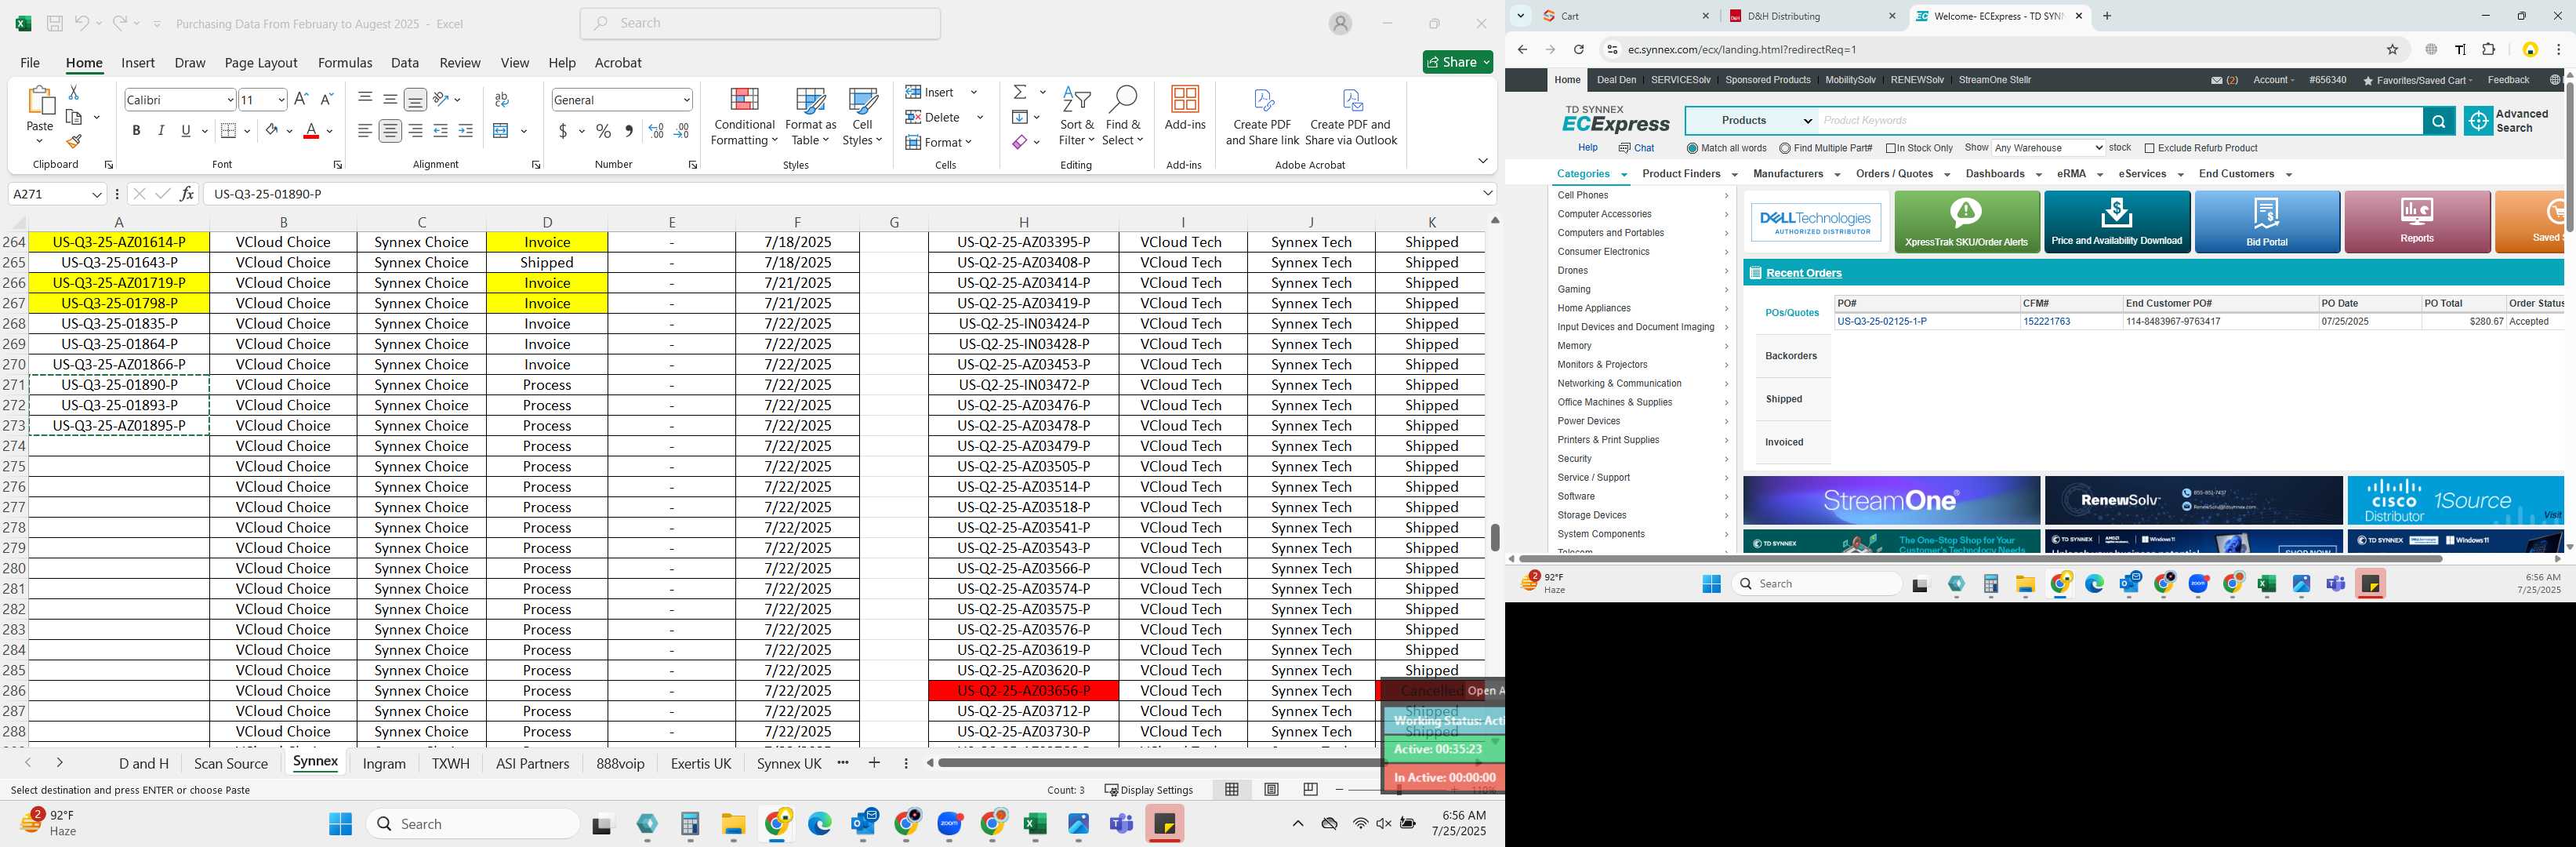Click the Insert Function fx icon
The height and width of the screenshot is (847, 2576).
click(x=187, y=193)
